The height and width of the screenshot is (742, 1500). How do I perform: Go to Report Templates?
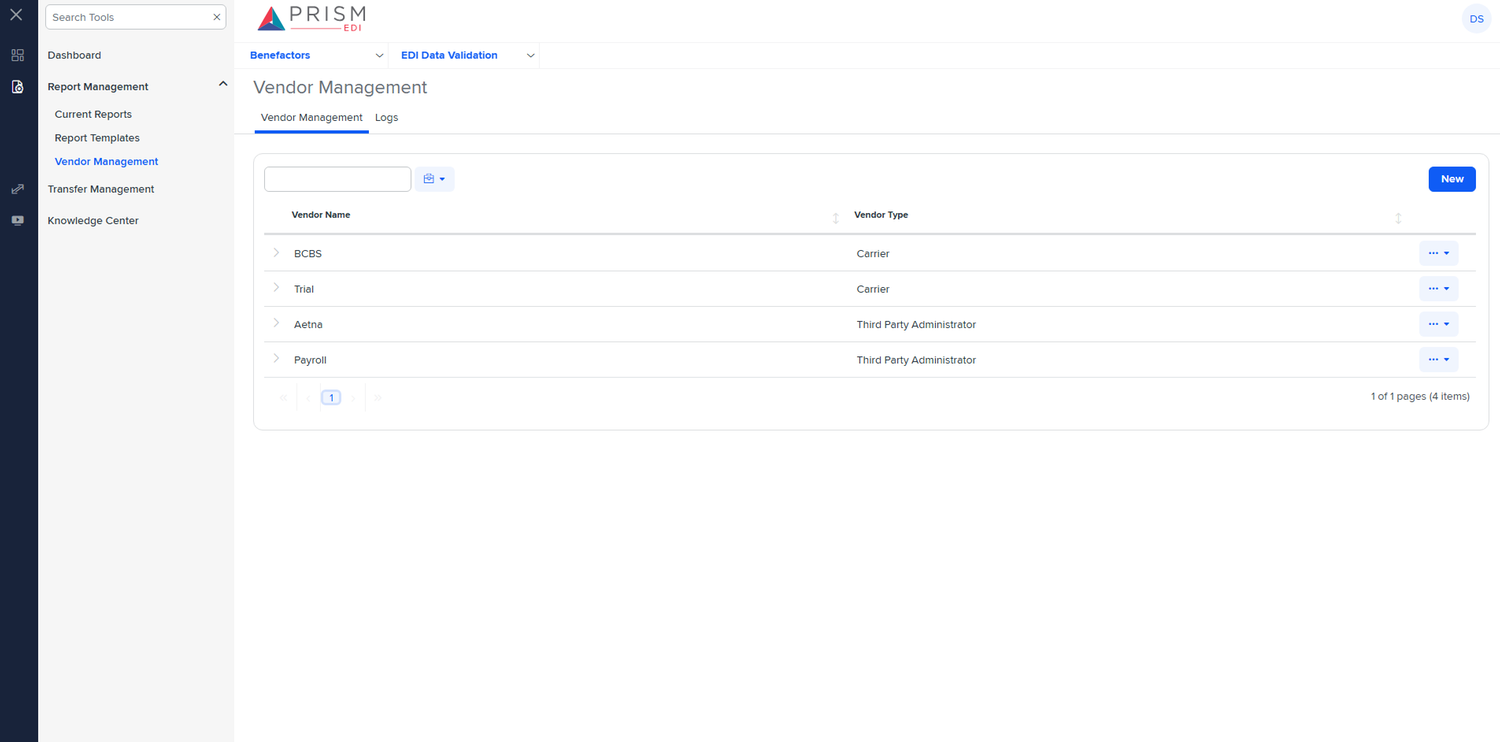[x=97, y=138]
